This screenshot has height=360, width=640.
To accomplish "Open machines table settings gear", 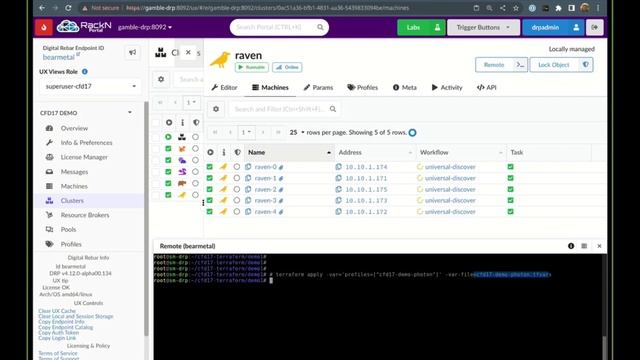I will [216, 109].
